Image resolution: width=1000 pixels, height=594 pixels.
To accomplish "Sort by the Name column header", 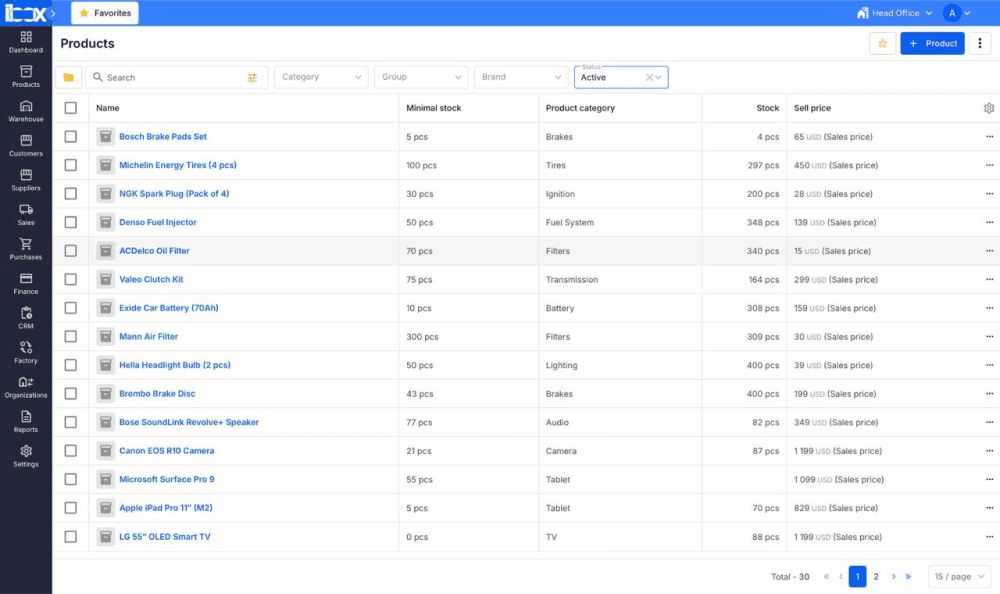I will coord(107,108).
